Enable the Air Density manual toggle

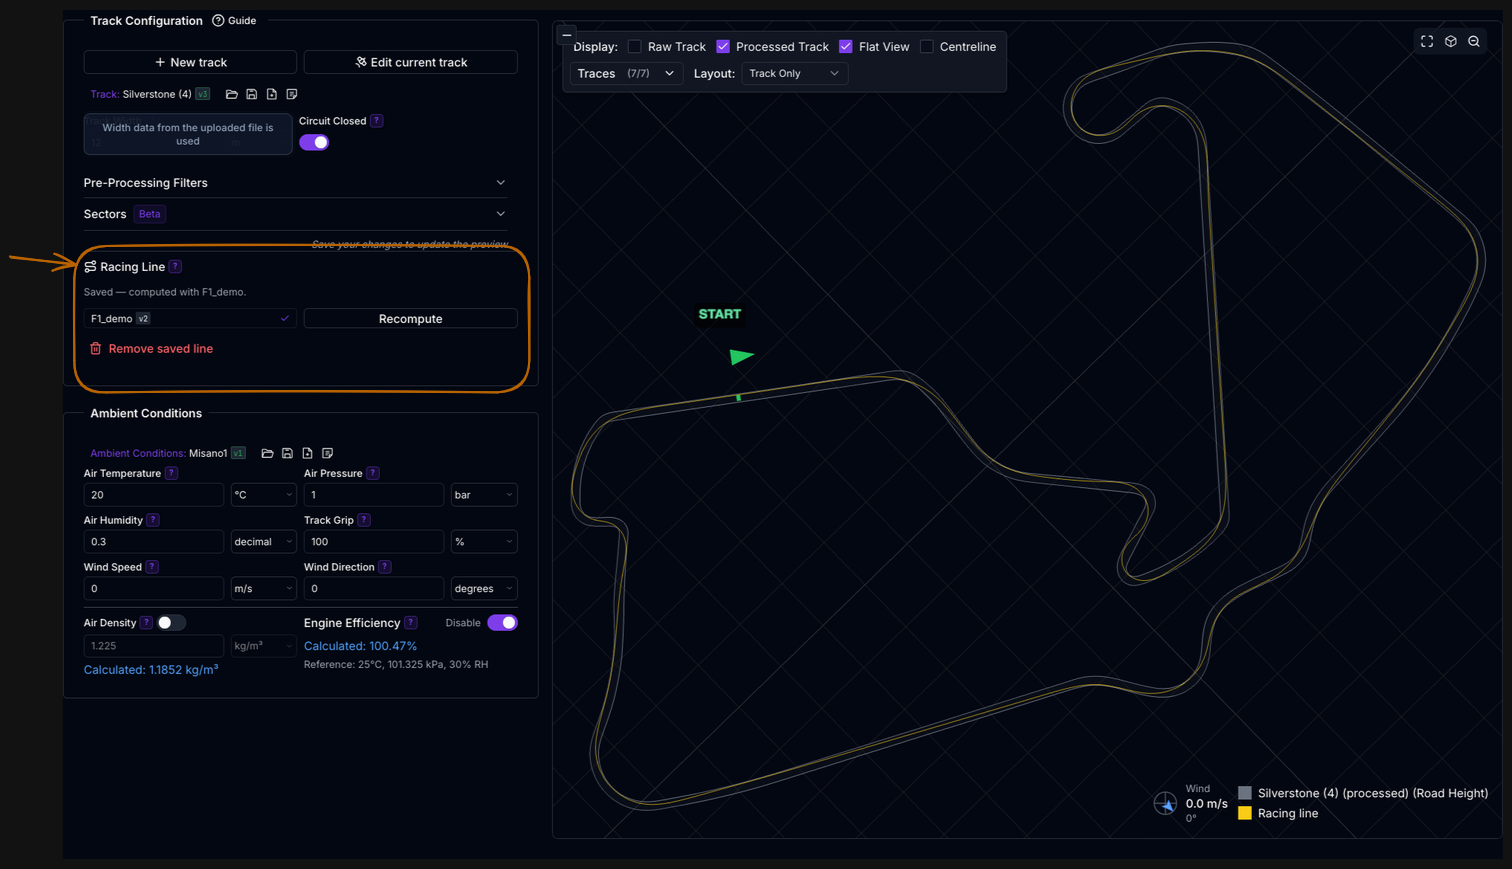pyautogui.click(x=171, y=623)
